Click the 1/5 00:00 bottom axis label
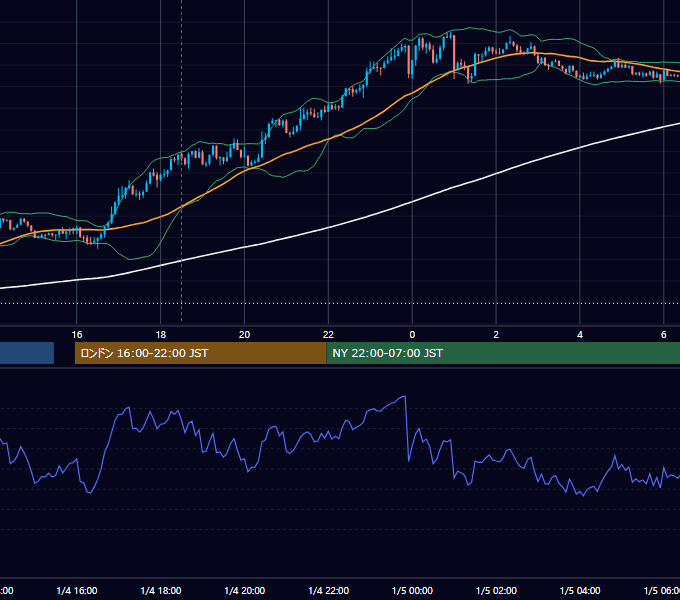This screenshot has height=600, width=680. pyautogui.click(x=412, y=591)
